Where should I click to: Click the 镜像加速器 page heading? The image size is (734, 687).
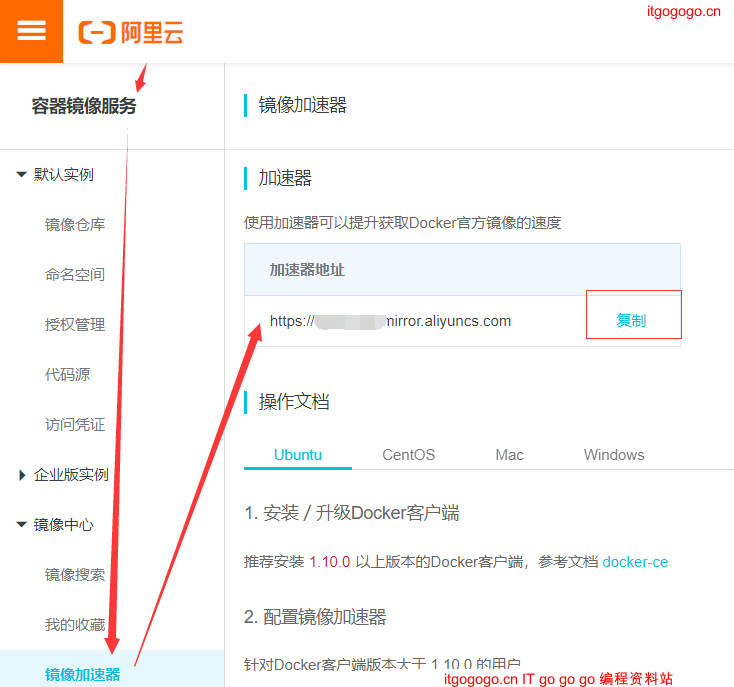[302, 105]
